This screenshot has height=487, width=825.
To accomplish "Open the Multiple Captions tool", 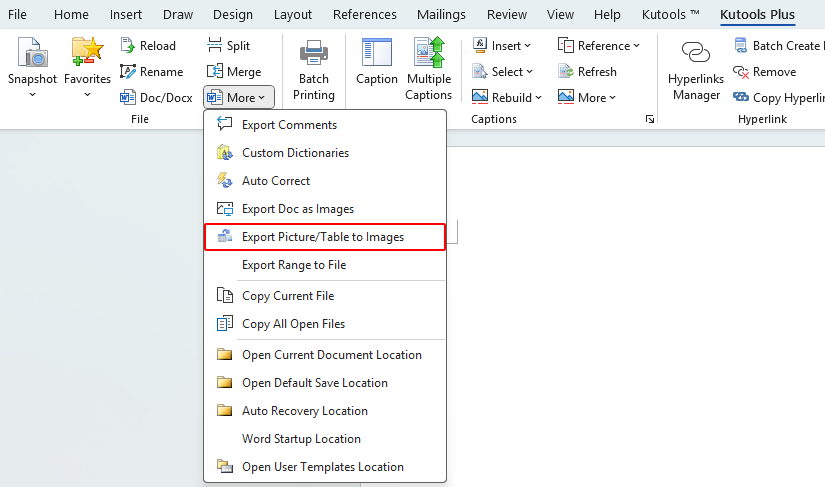I will [428, 55].
